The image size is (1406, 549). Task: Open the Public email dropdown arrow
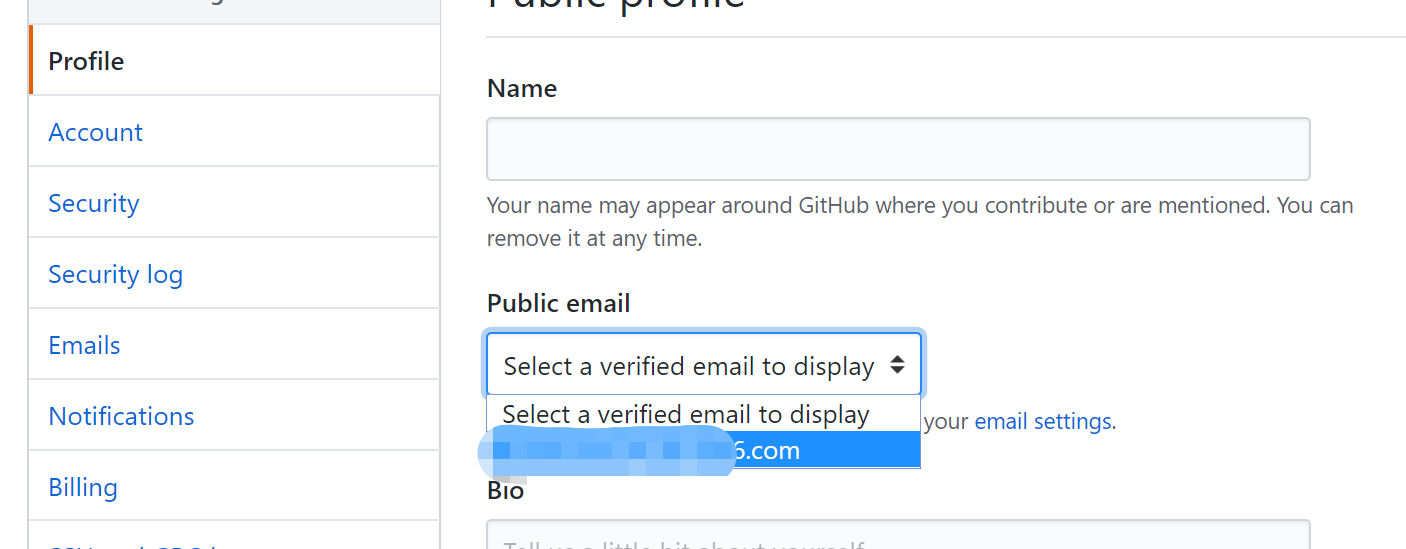pos(897,366)
